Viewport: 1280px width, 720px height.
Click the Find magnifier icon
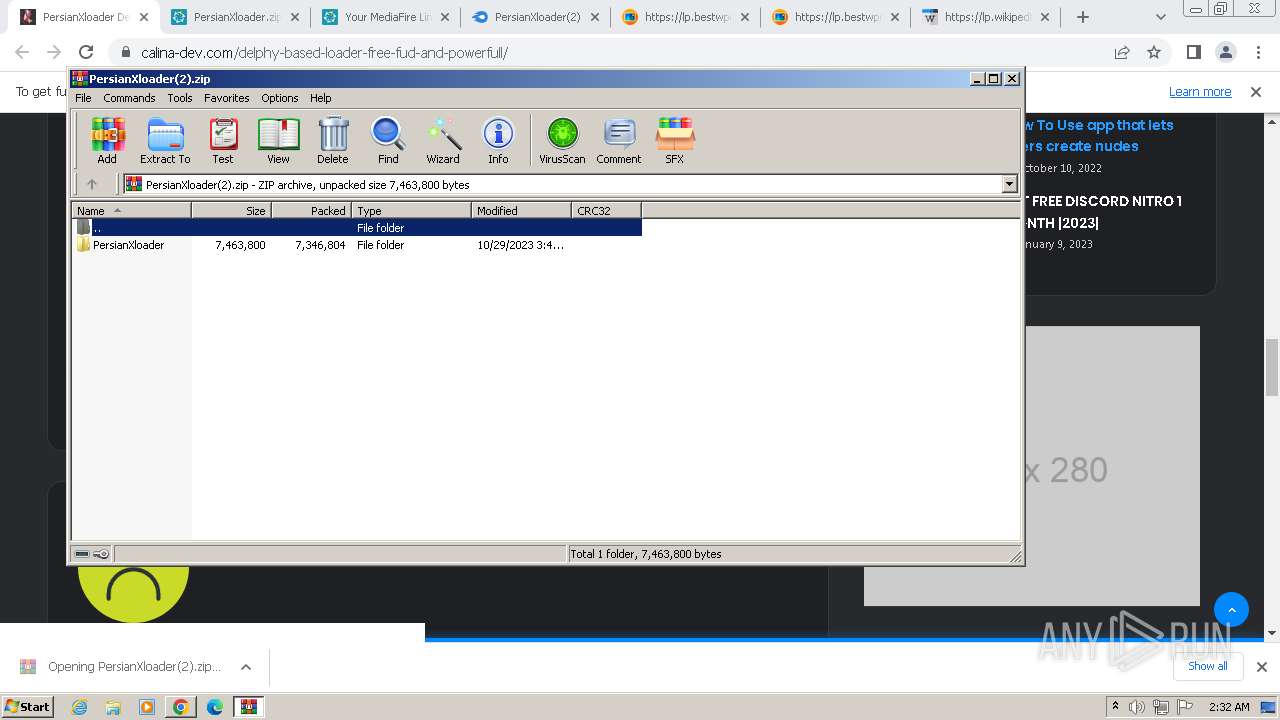[388, 140]
